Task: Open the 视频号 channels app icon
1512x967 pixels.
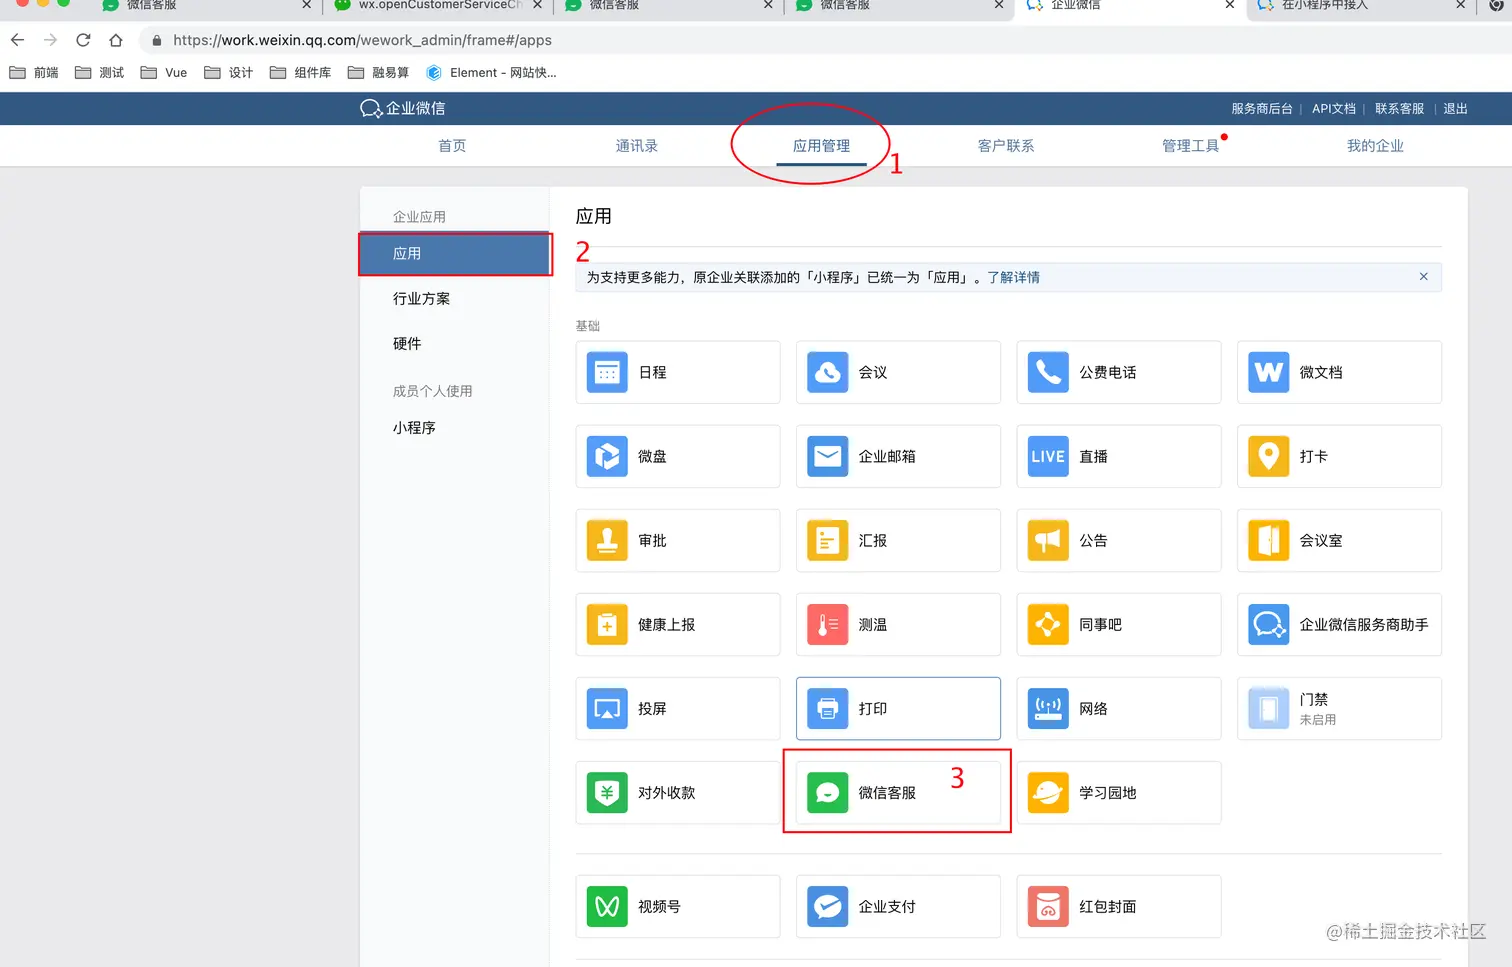Action: tap(607, 906)
